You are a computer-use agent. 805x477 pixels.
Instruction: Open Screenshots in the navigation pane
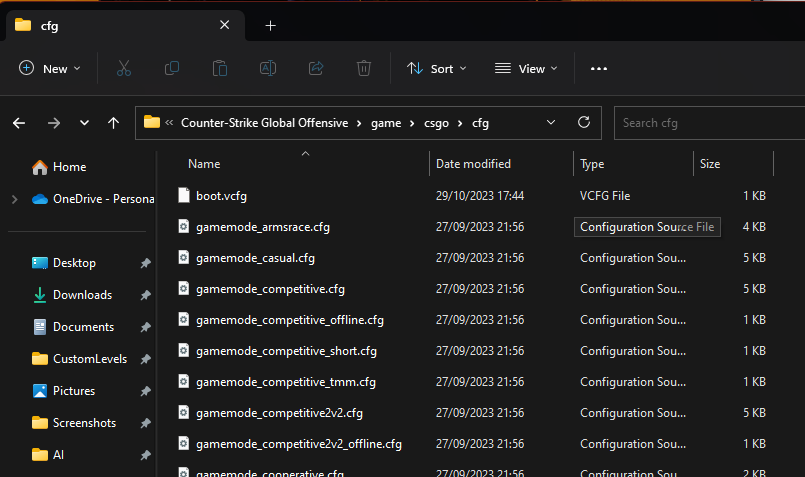(x=84, y=423)
